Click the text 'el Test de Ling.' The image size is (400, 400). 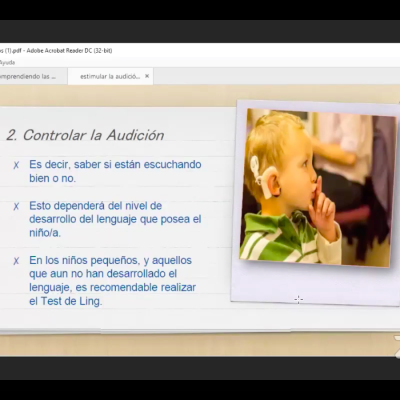(x=66, y=301)
